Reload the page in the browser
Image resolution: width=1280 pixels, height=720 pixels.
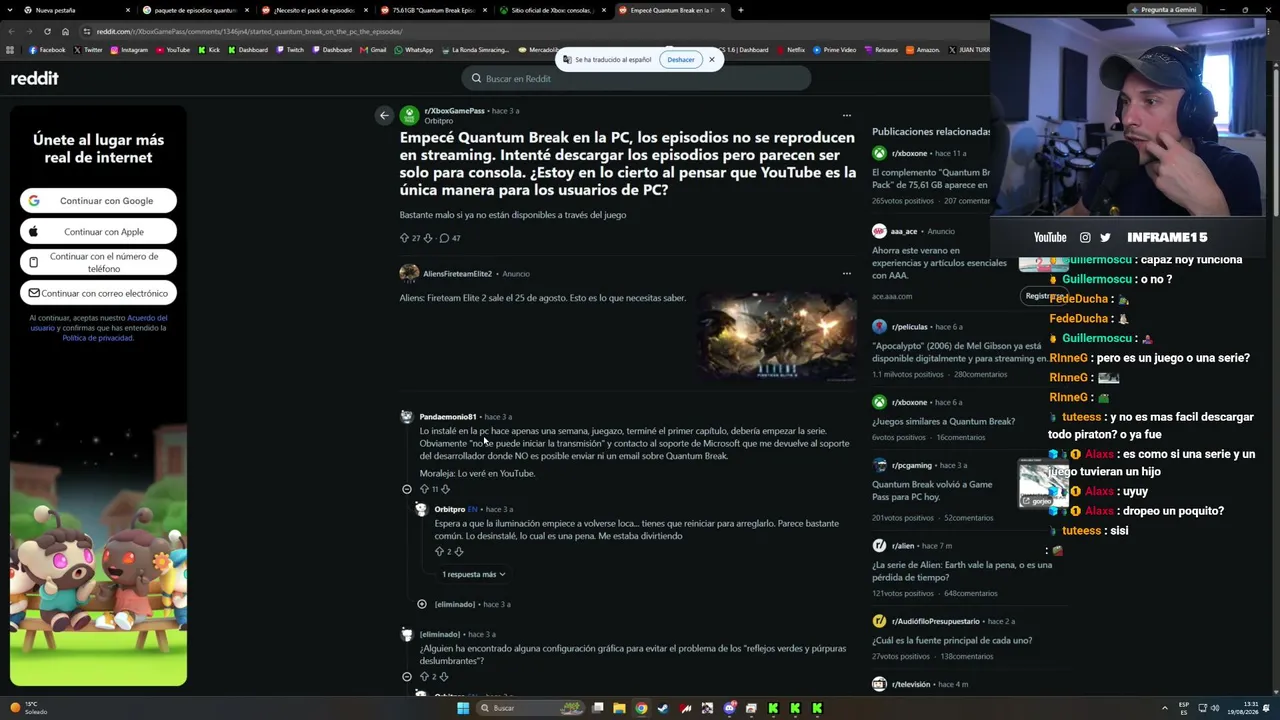pos(48,31)
